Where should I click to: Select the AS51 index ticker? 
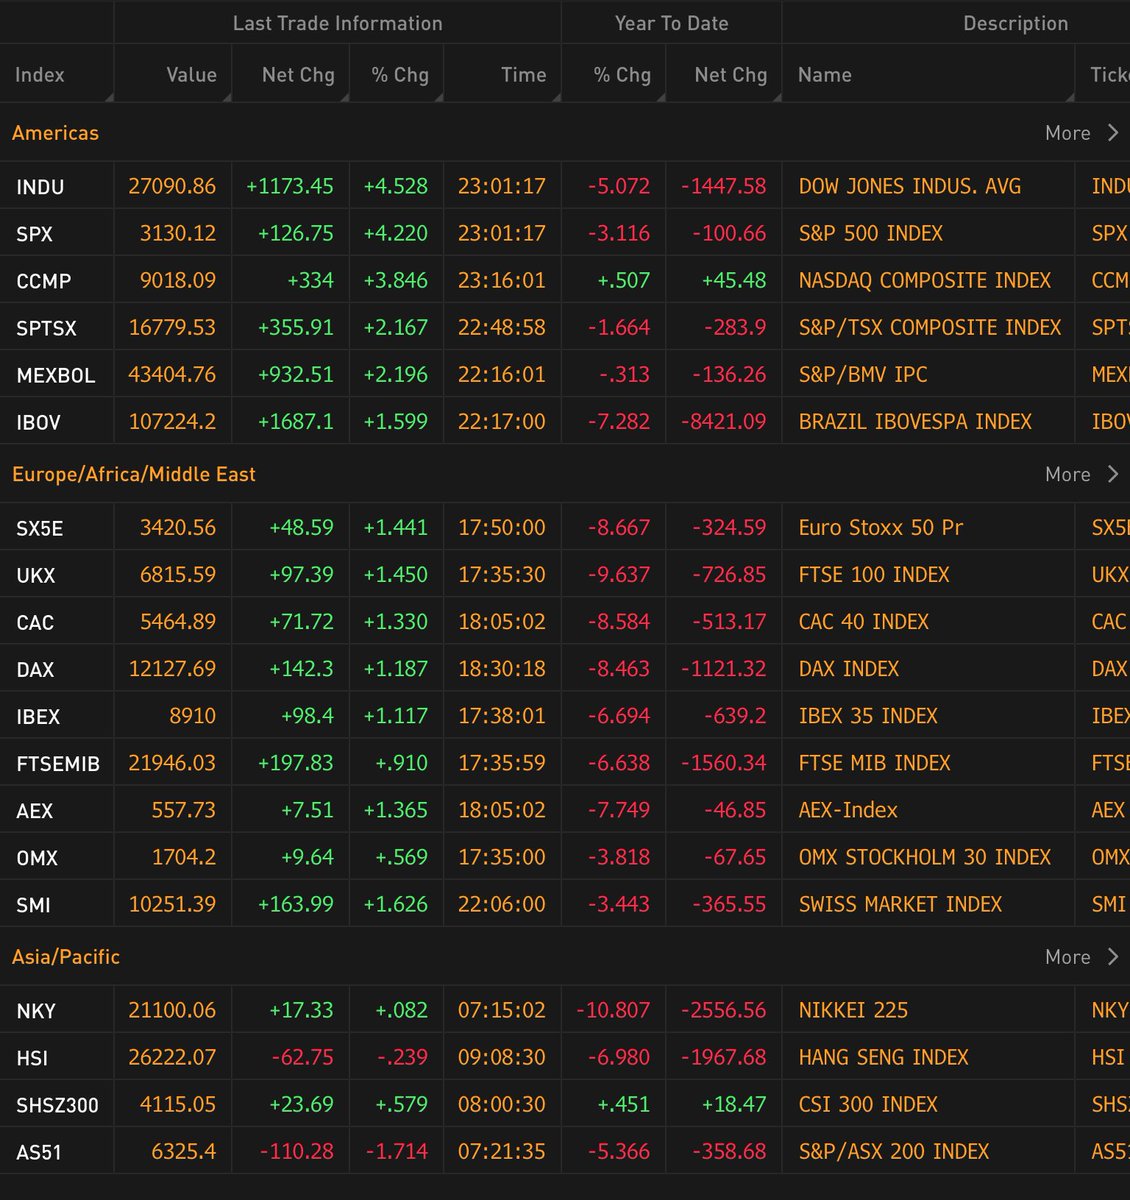click(x=39, y=1152)
